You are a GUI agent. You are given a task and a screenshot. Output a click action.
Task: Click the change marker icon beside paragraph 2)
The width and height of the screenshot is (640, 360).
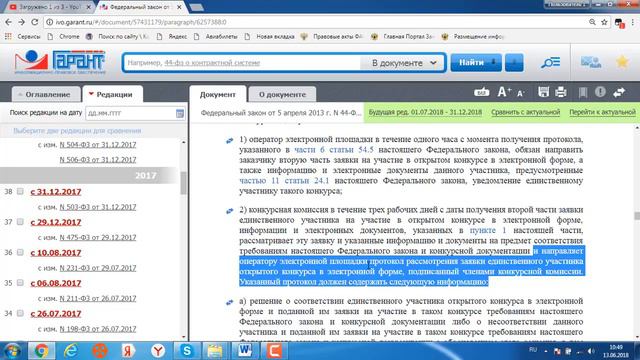229,211
